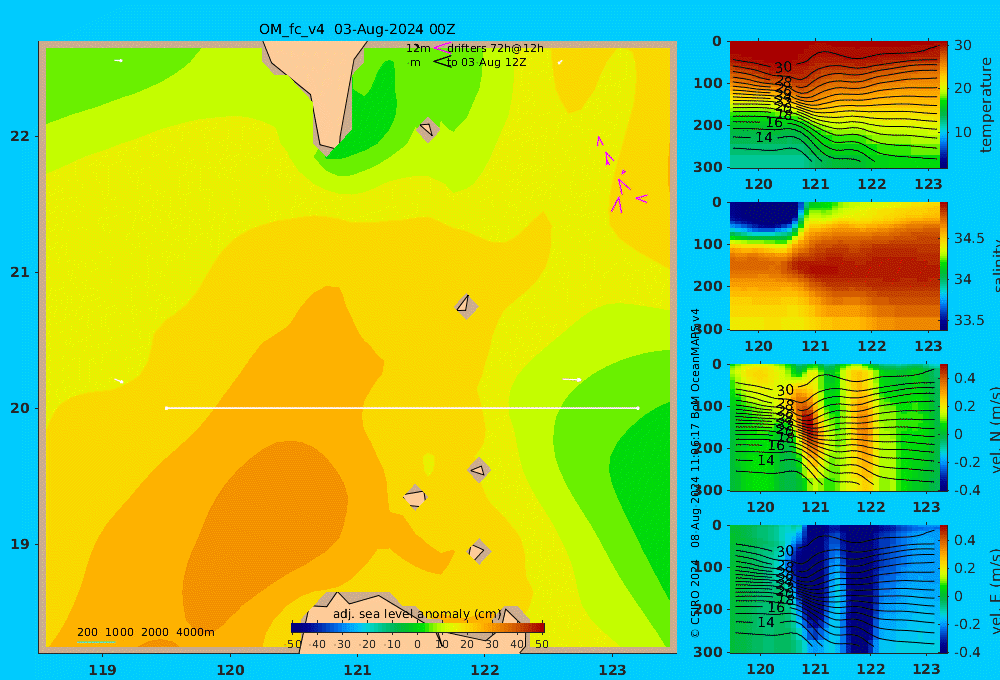Click the black arrow symbol in the legend
Image resolution: width=1000 pixels, height=680 pixels.
click(x=442, y=62)
